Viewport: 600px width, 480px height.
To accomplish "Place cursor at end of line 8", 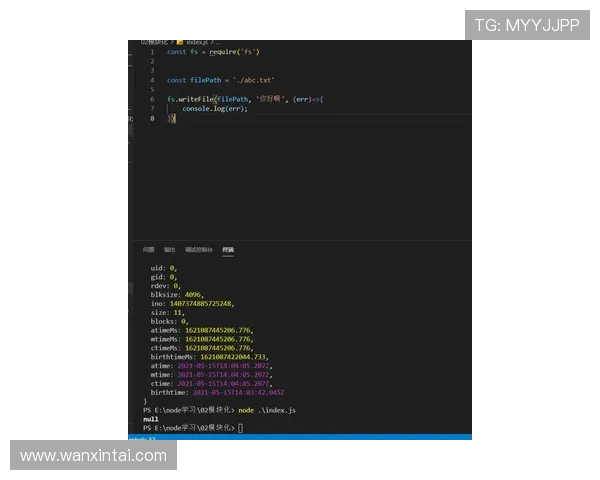I will click(175, 118).
